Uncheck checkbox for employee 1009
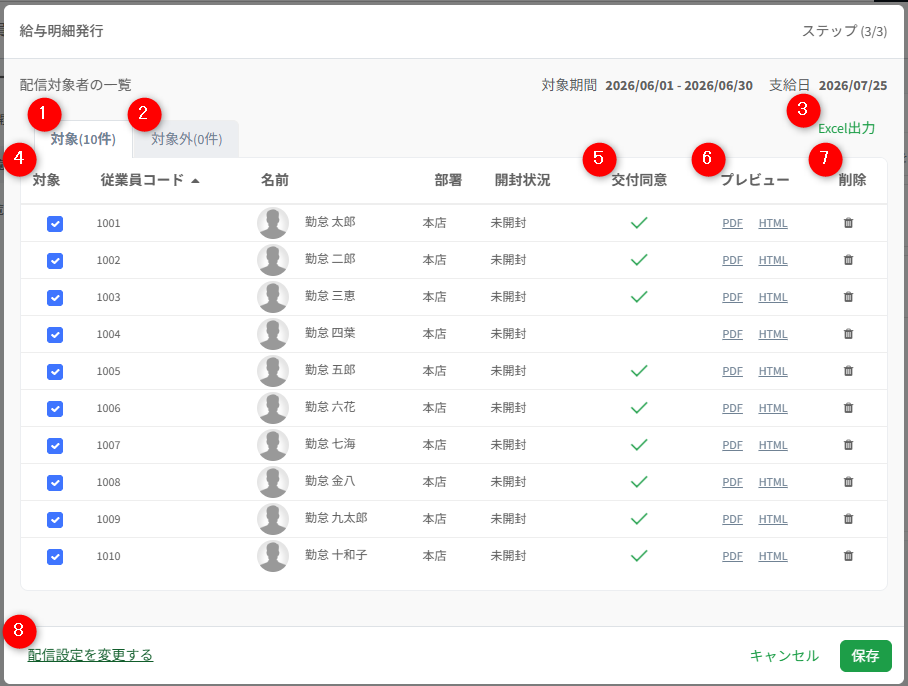This screenshot has width=908, height=686. click(55, 520)
